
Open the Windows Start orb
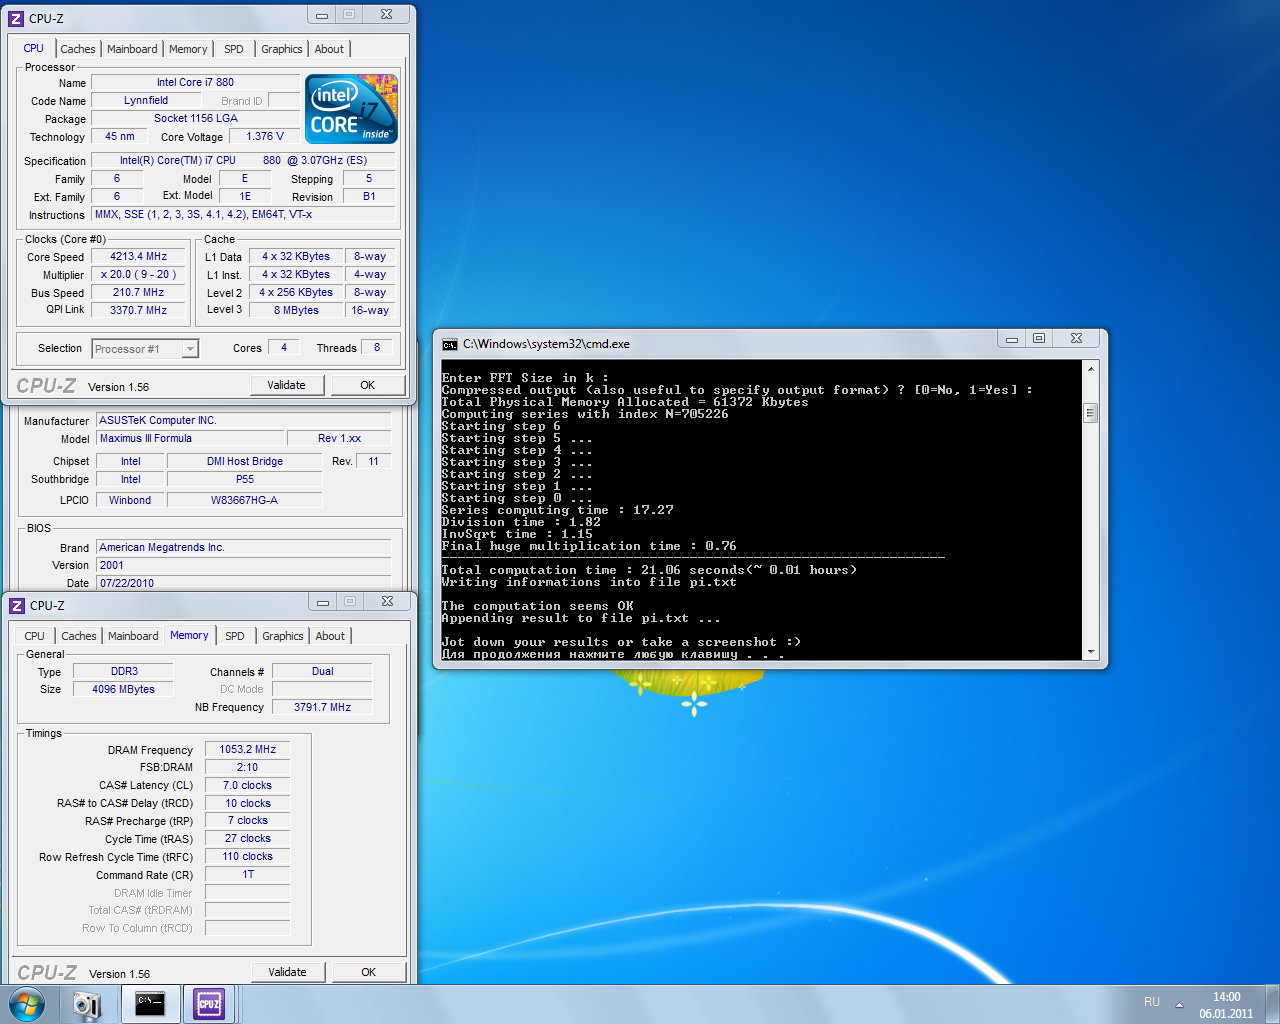(x=27, y=1004)
